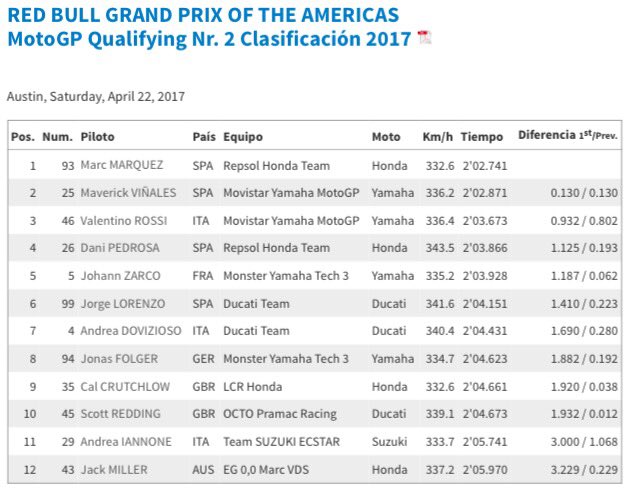Image resolution: width=628 pixels, height=490 pixels.
Task: Open Valentino ROSSI rider entry
Action: (123, 221)
